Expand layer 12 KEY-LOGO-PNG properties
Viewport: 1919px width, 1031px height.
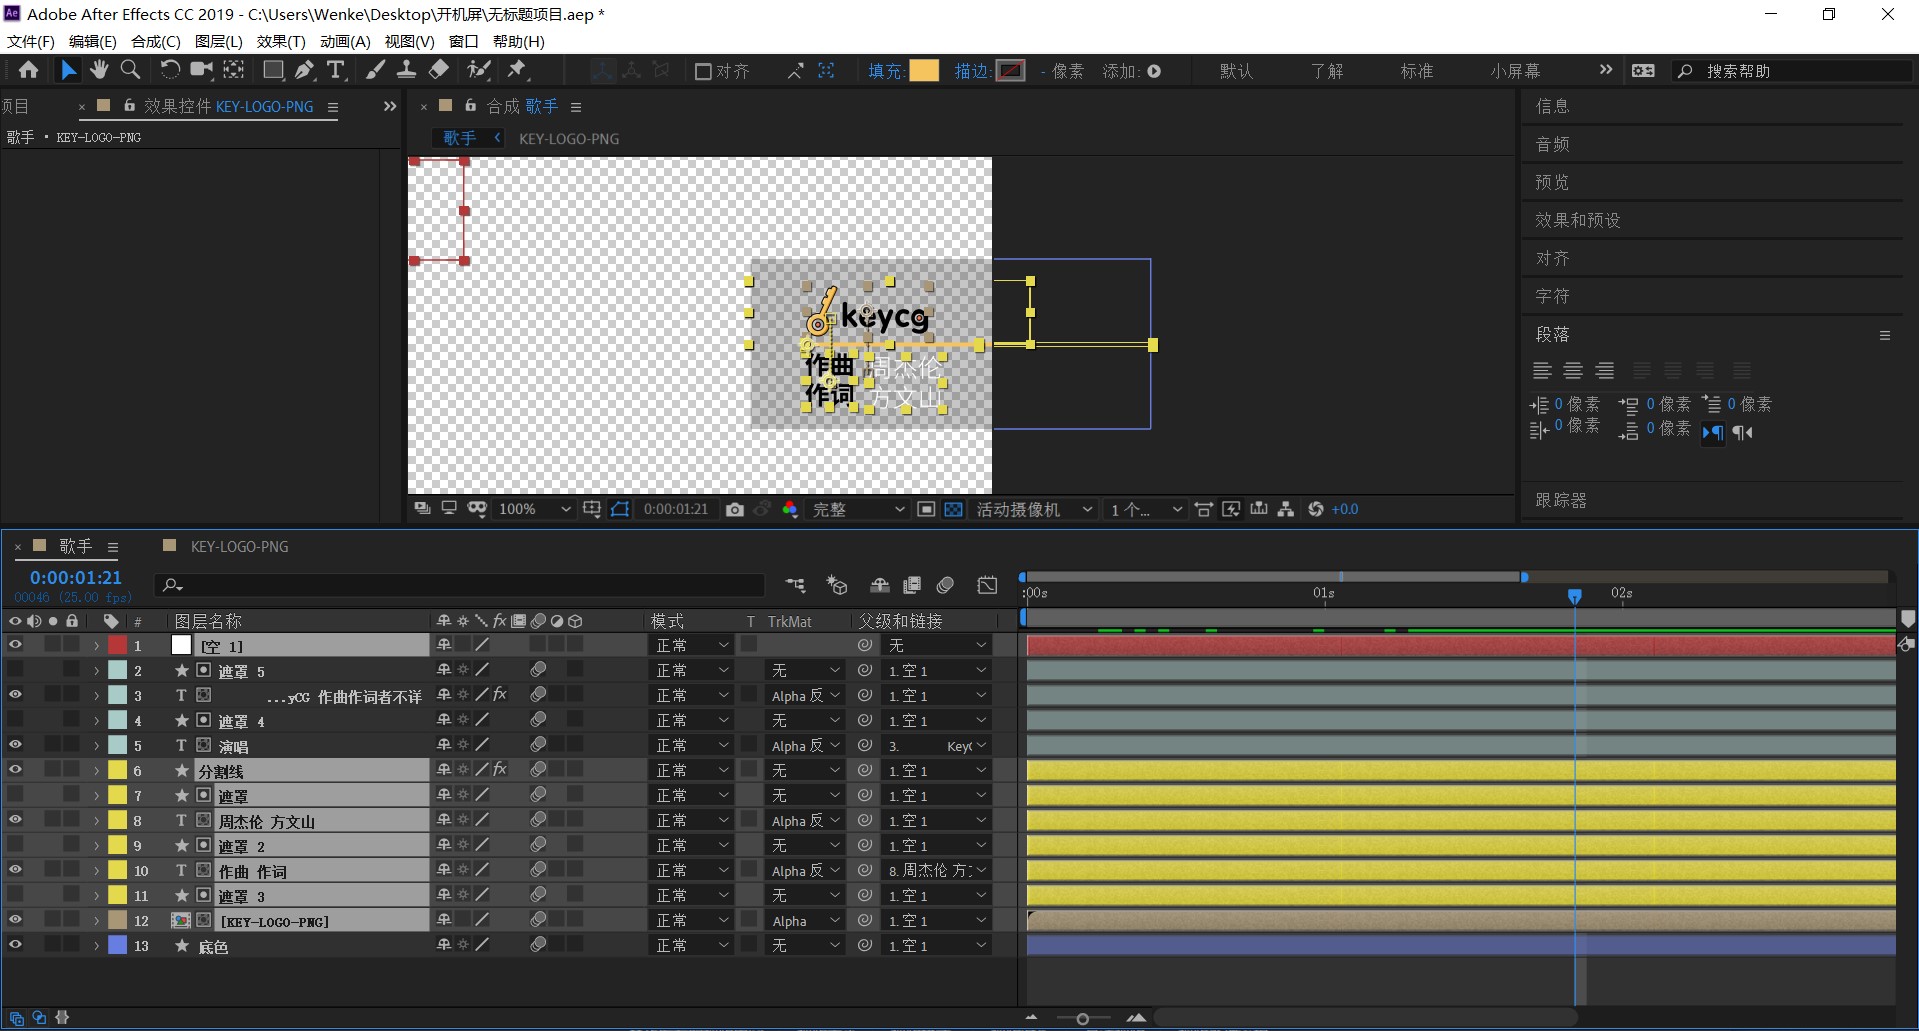click(x=96, y=921)
